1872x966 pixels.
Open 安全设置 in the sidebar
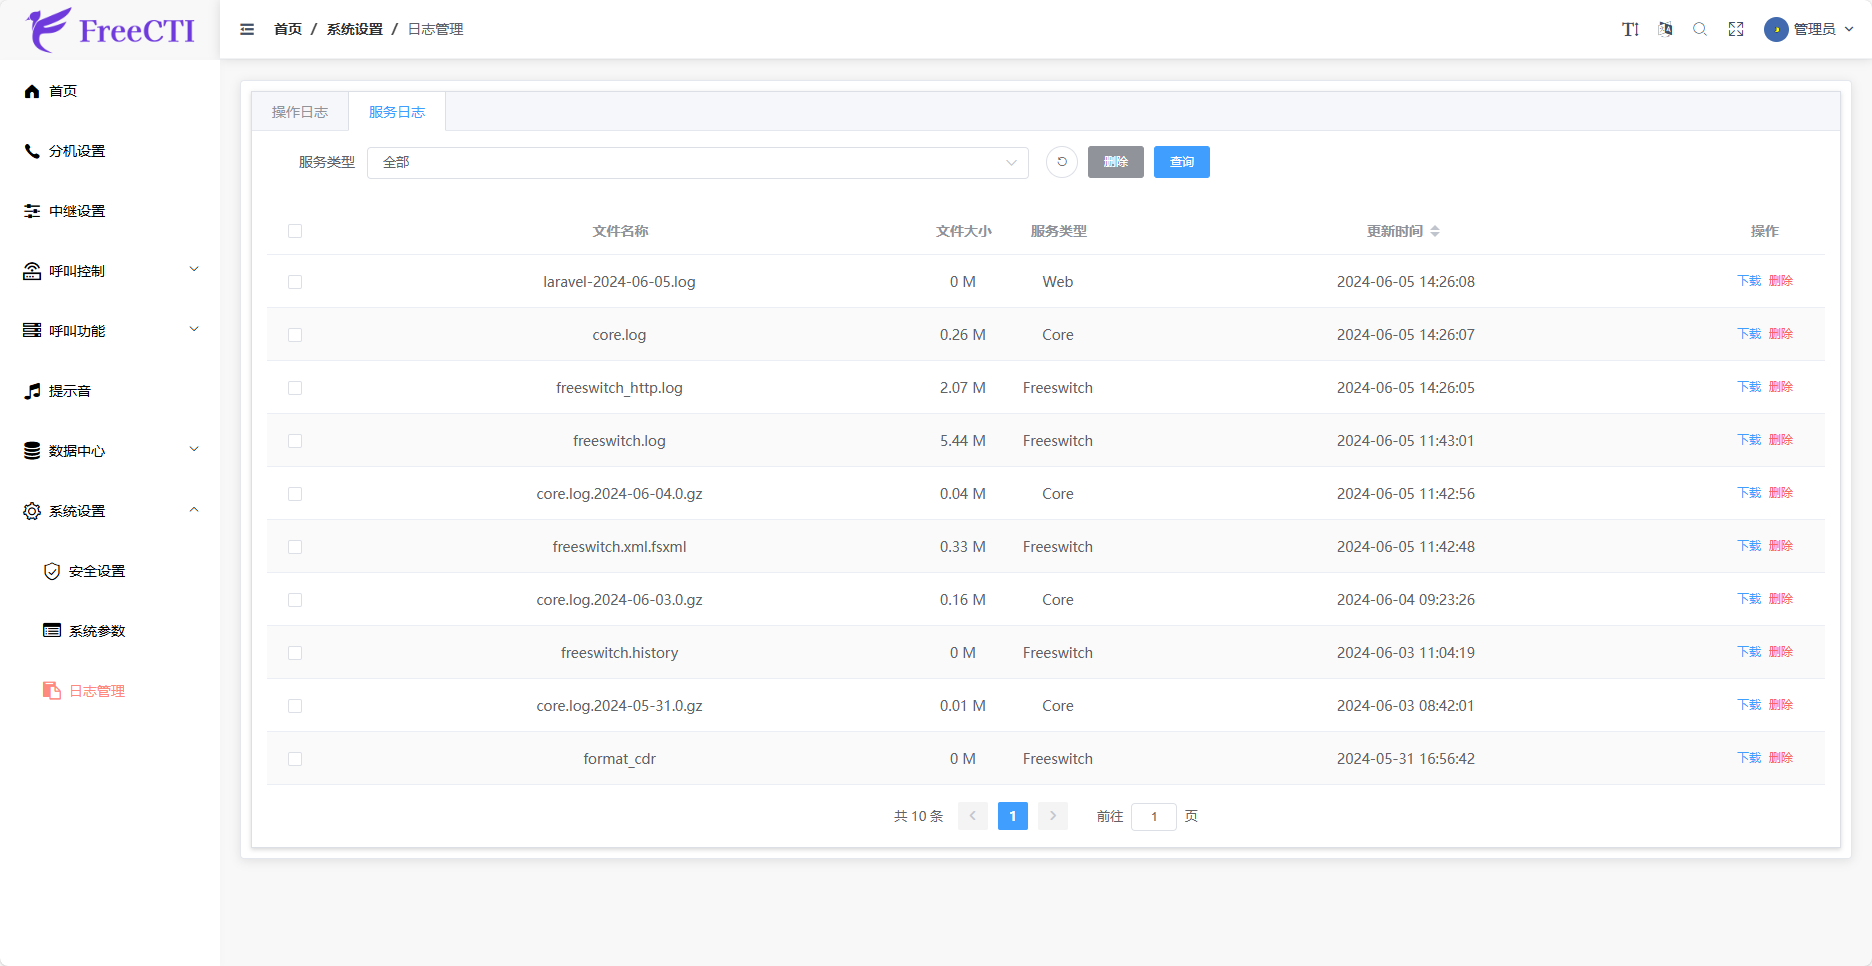(x=97, y=571)
